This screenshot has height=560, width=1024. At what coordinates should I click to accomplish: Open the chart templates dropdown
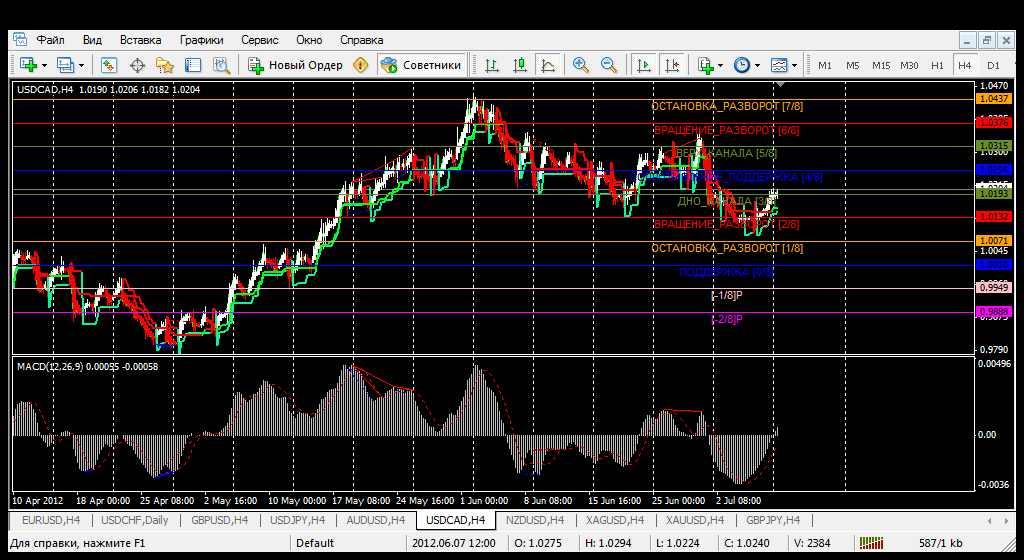coord(794,65)
